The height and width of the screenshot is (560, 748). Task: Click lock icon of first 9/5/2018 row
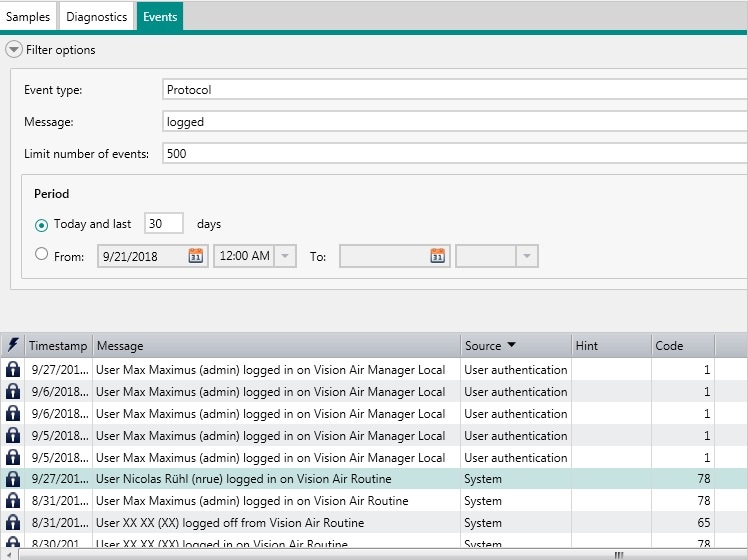pos(13,435)
